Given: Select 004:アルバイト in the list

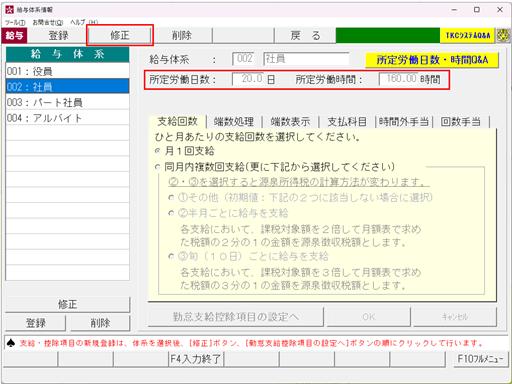Looking at the screenshot, I should 67,118.
